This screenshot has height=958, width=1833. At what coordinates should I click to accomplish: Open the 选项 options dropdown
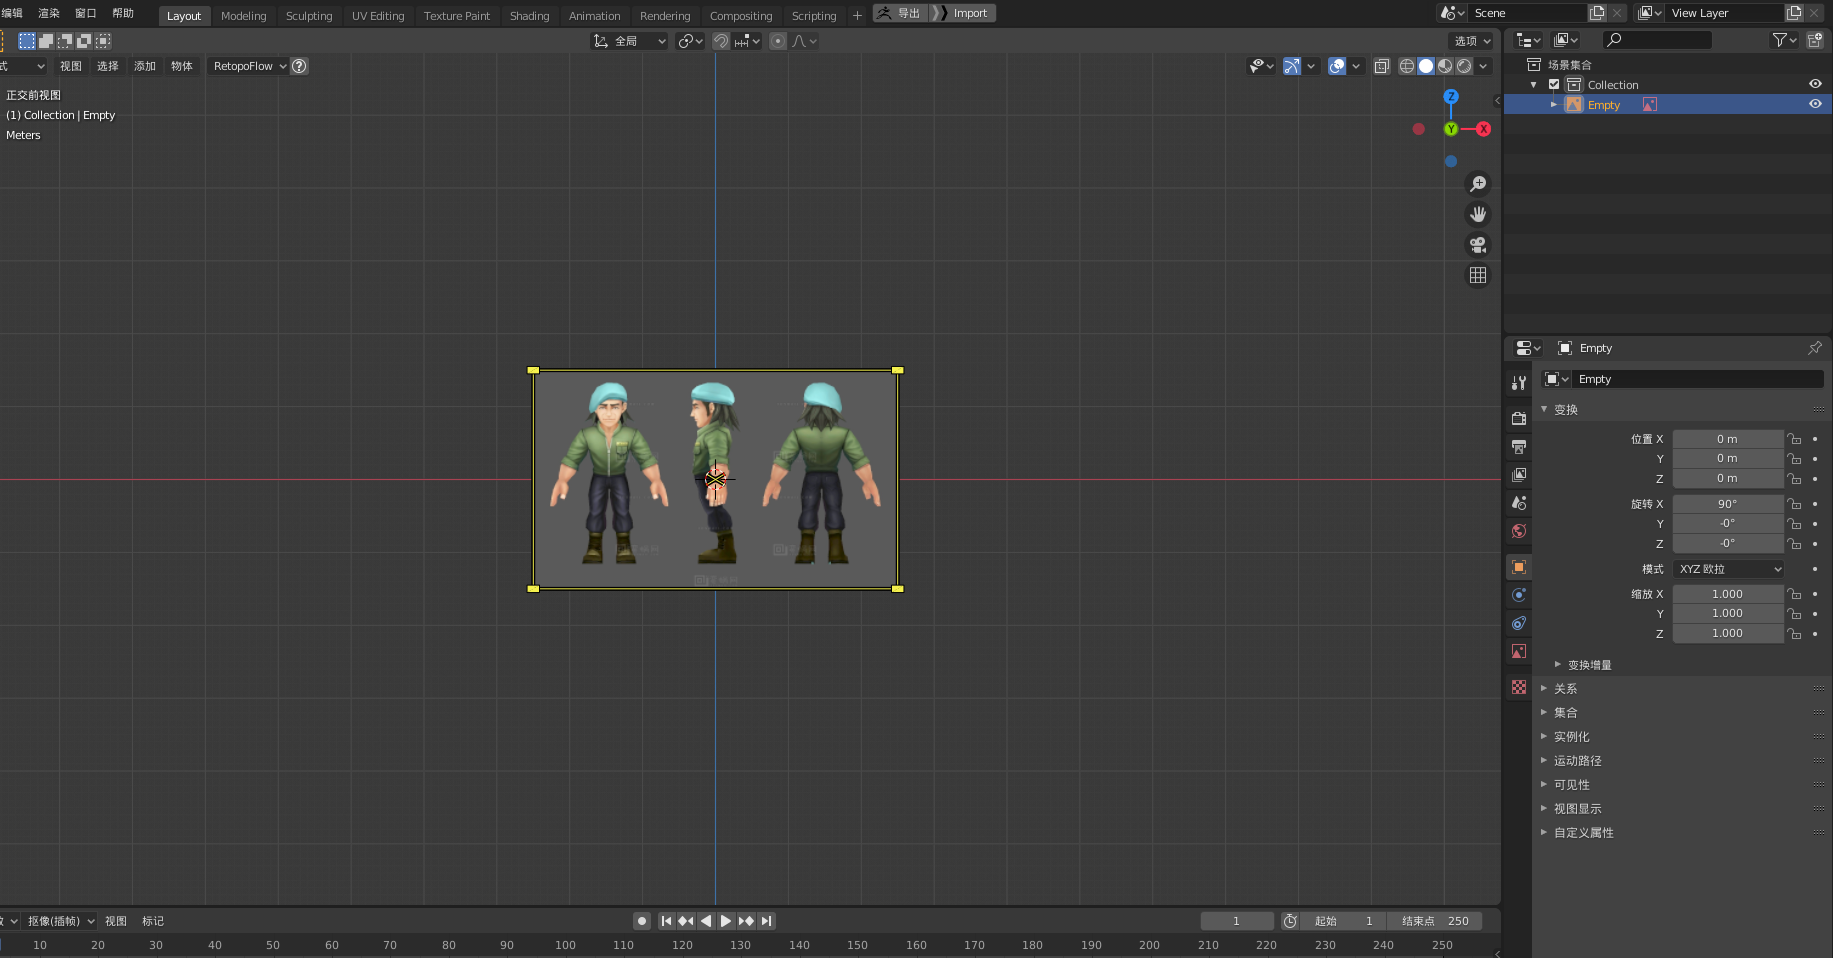coord(1471,41)
